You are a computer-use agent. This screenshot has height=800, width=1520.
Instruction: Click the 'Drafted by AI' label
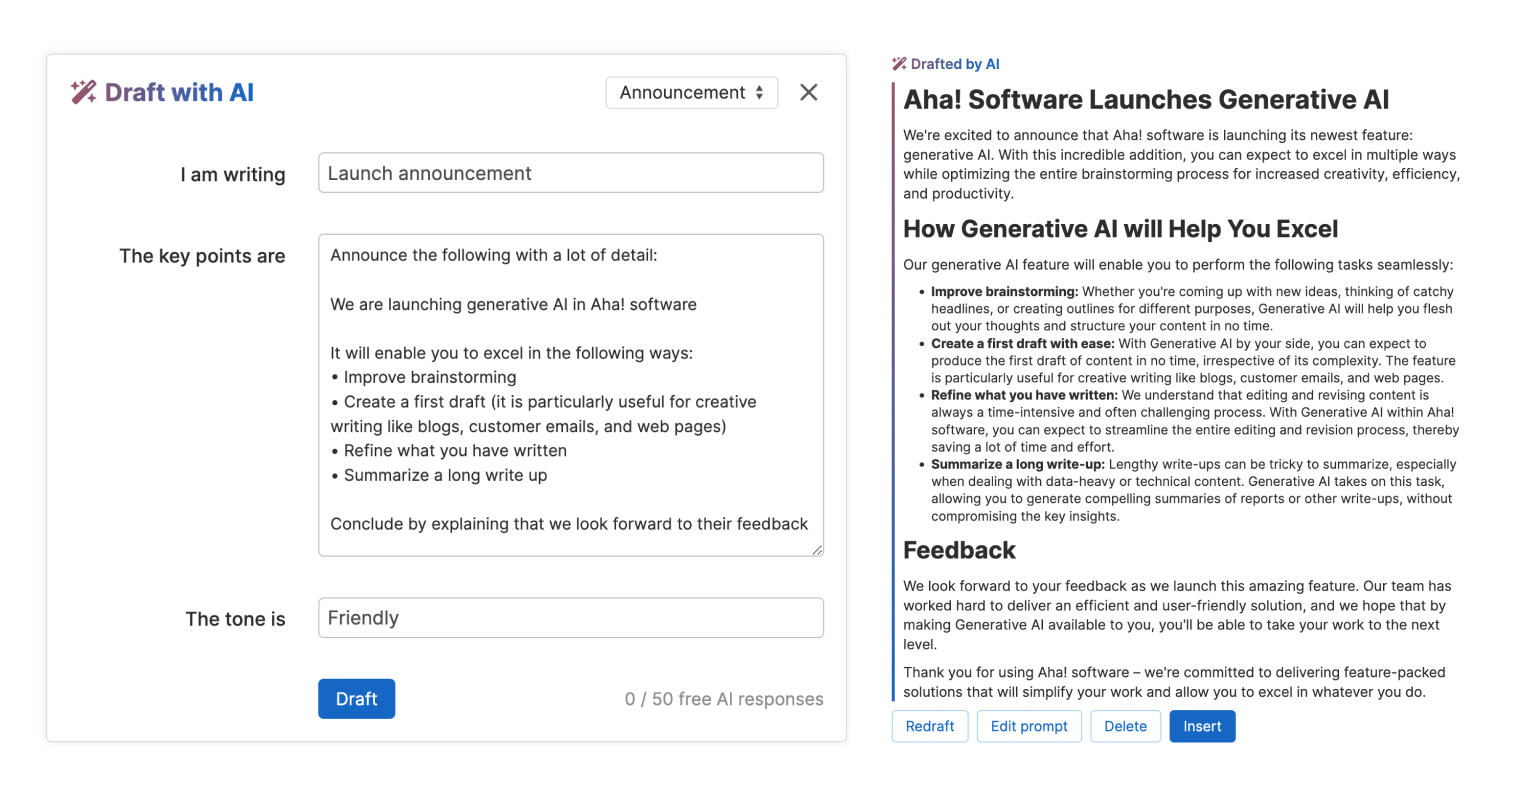pos(954,63)
